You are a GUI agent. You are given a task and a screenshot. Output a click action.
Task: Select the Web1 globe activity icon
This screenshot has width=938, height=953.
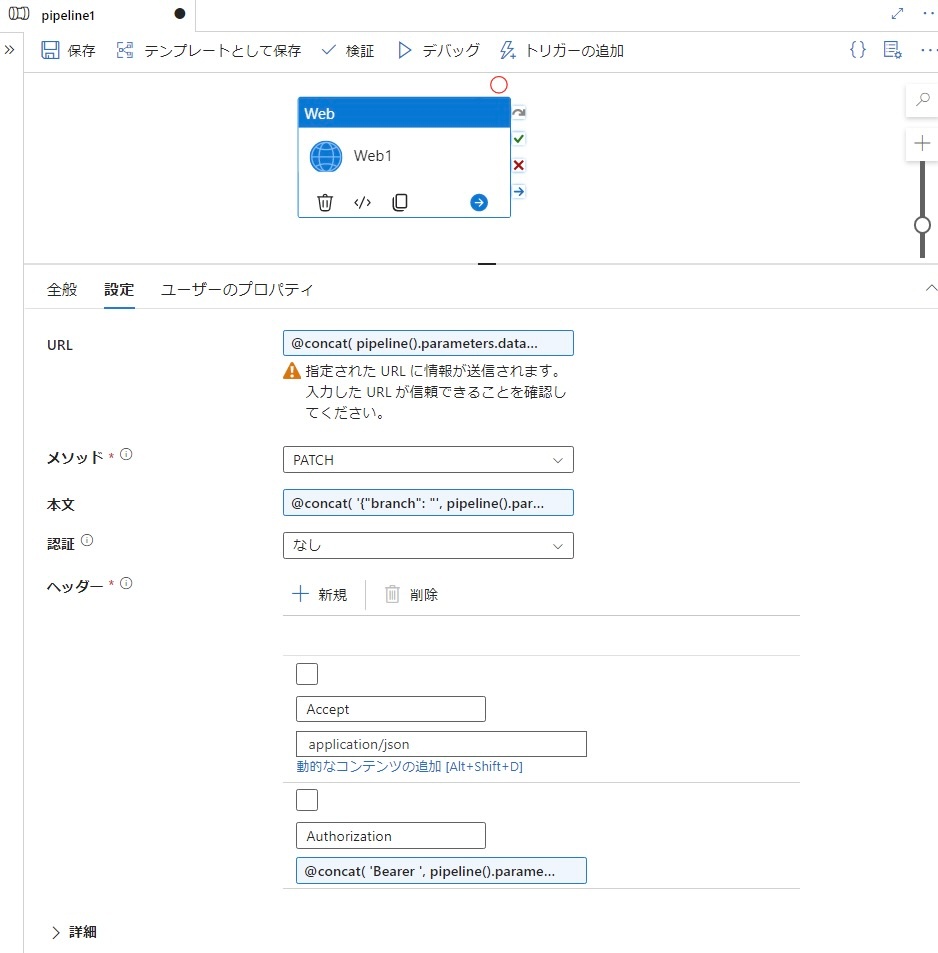[x=326, y=156]
